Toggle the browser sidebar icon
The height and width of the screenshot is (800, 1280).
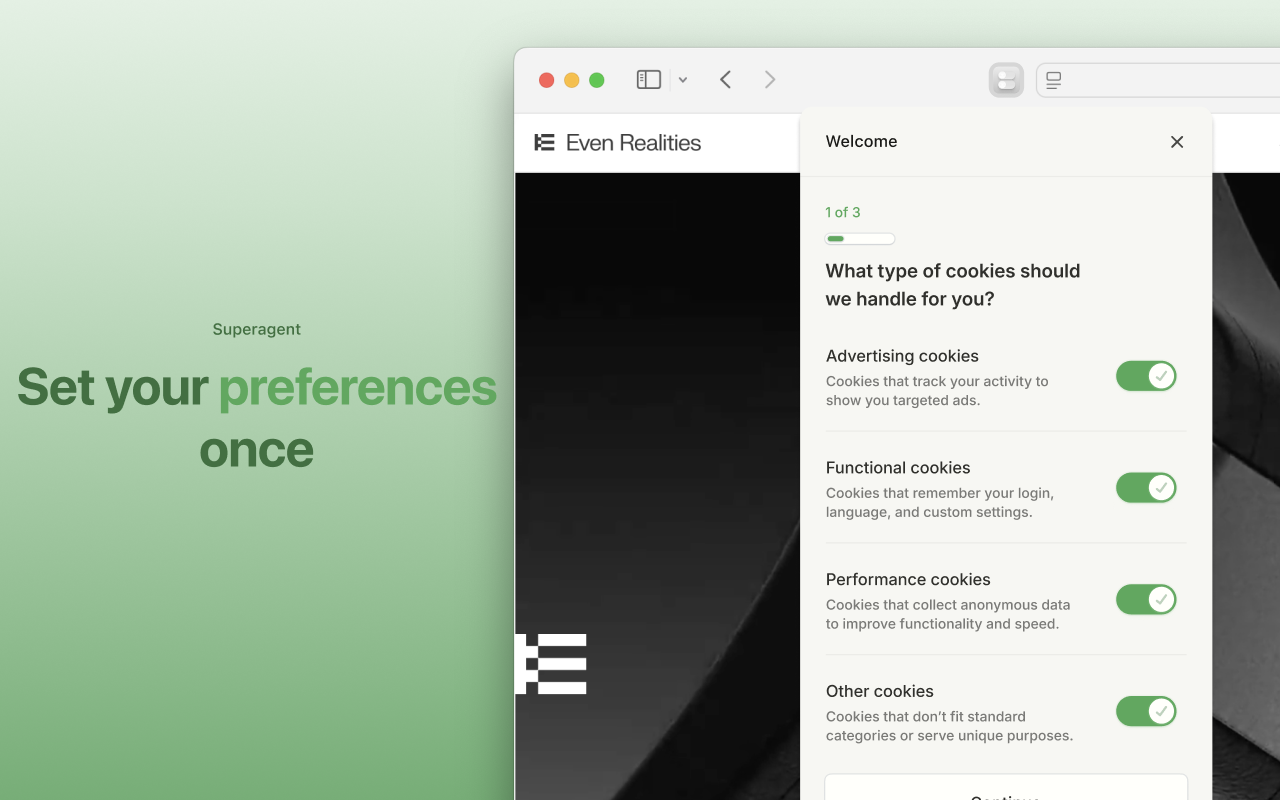click(x=649, y=80)
